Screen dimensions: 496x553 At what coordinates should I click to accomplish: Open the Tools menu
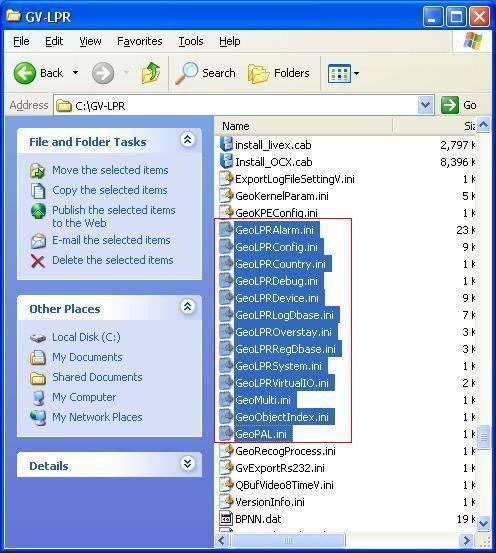pyautogui.click(x=191, y=41)
